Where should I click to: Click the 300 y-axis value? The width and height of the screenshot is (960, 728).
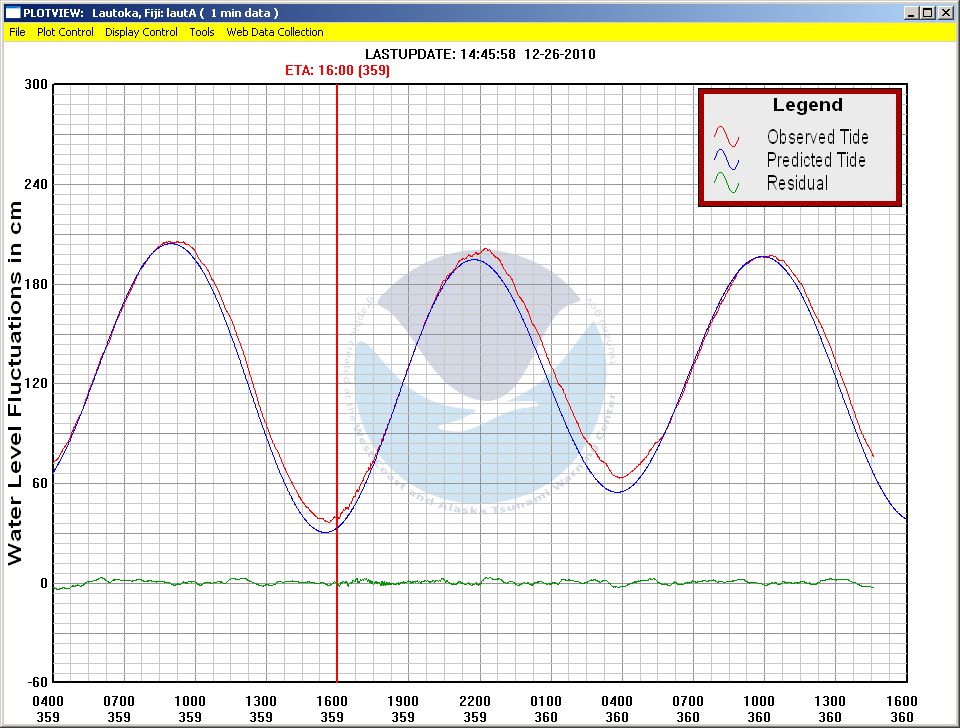tap(36, 84)
